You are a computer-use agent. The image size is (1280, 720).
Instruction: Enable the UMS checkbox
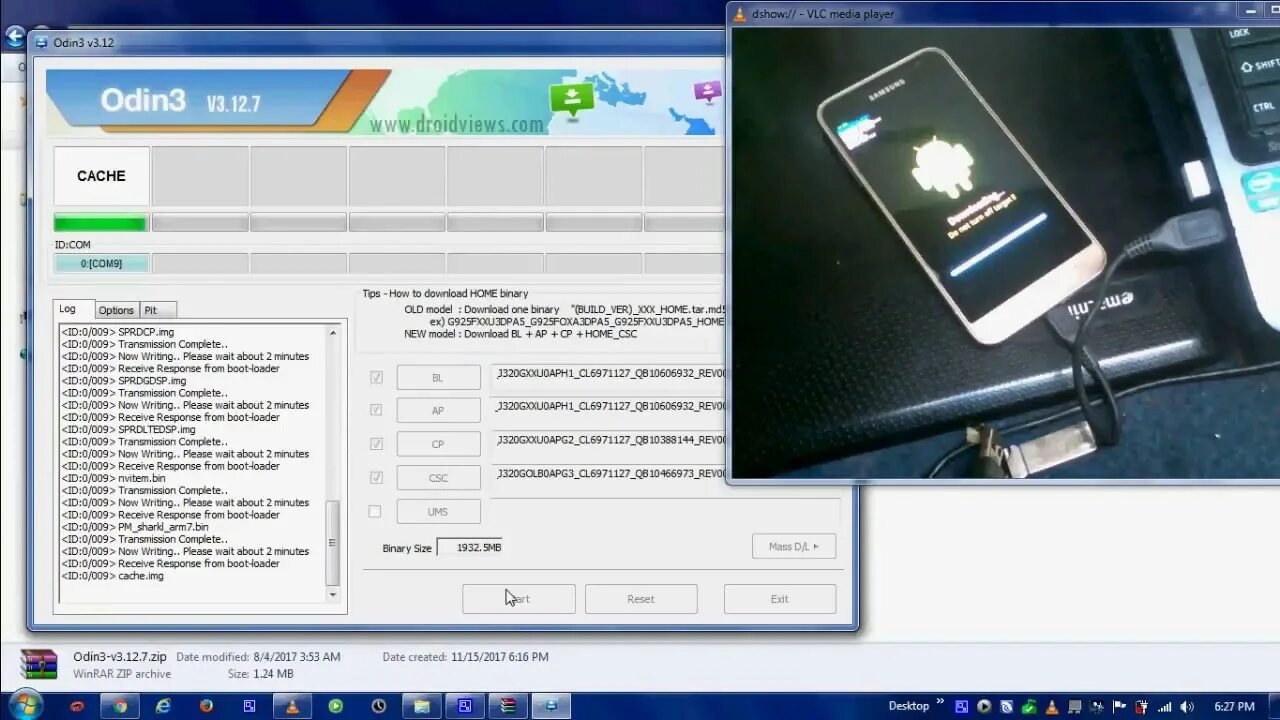375,511
